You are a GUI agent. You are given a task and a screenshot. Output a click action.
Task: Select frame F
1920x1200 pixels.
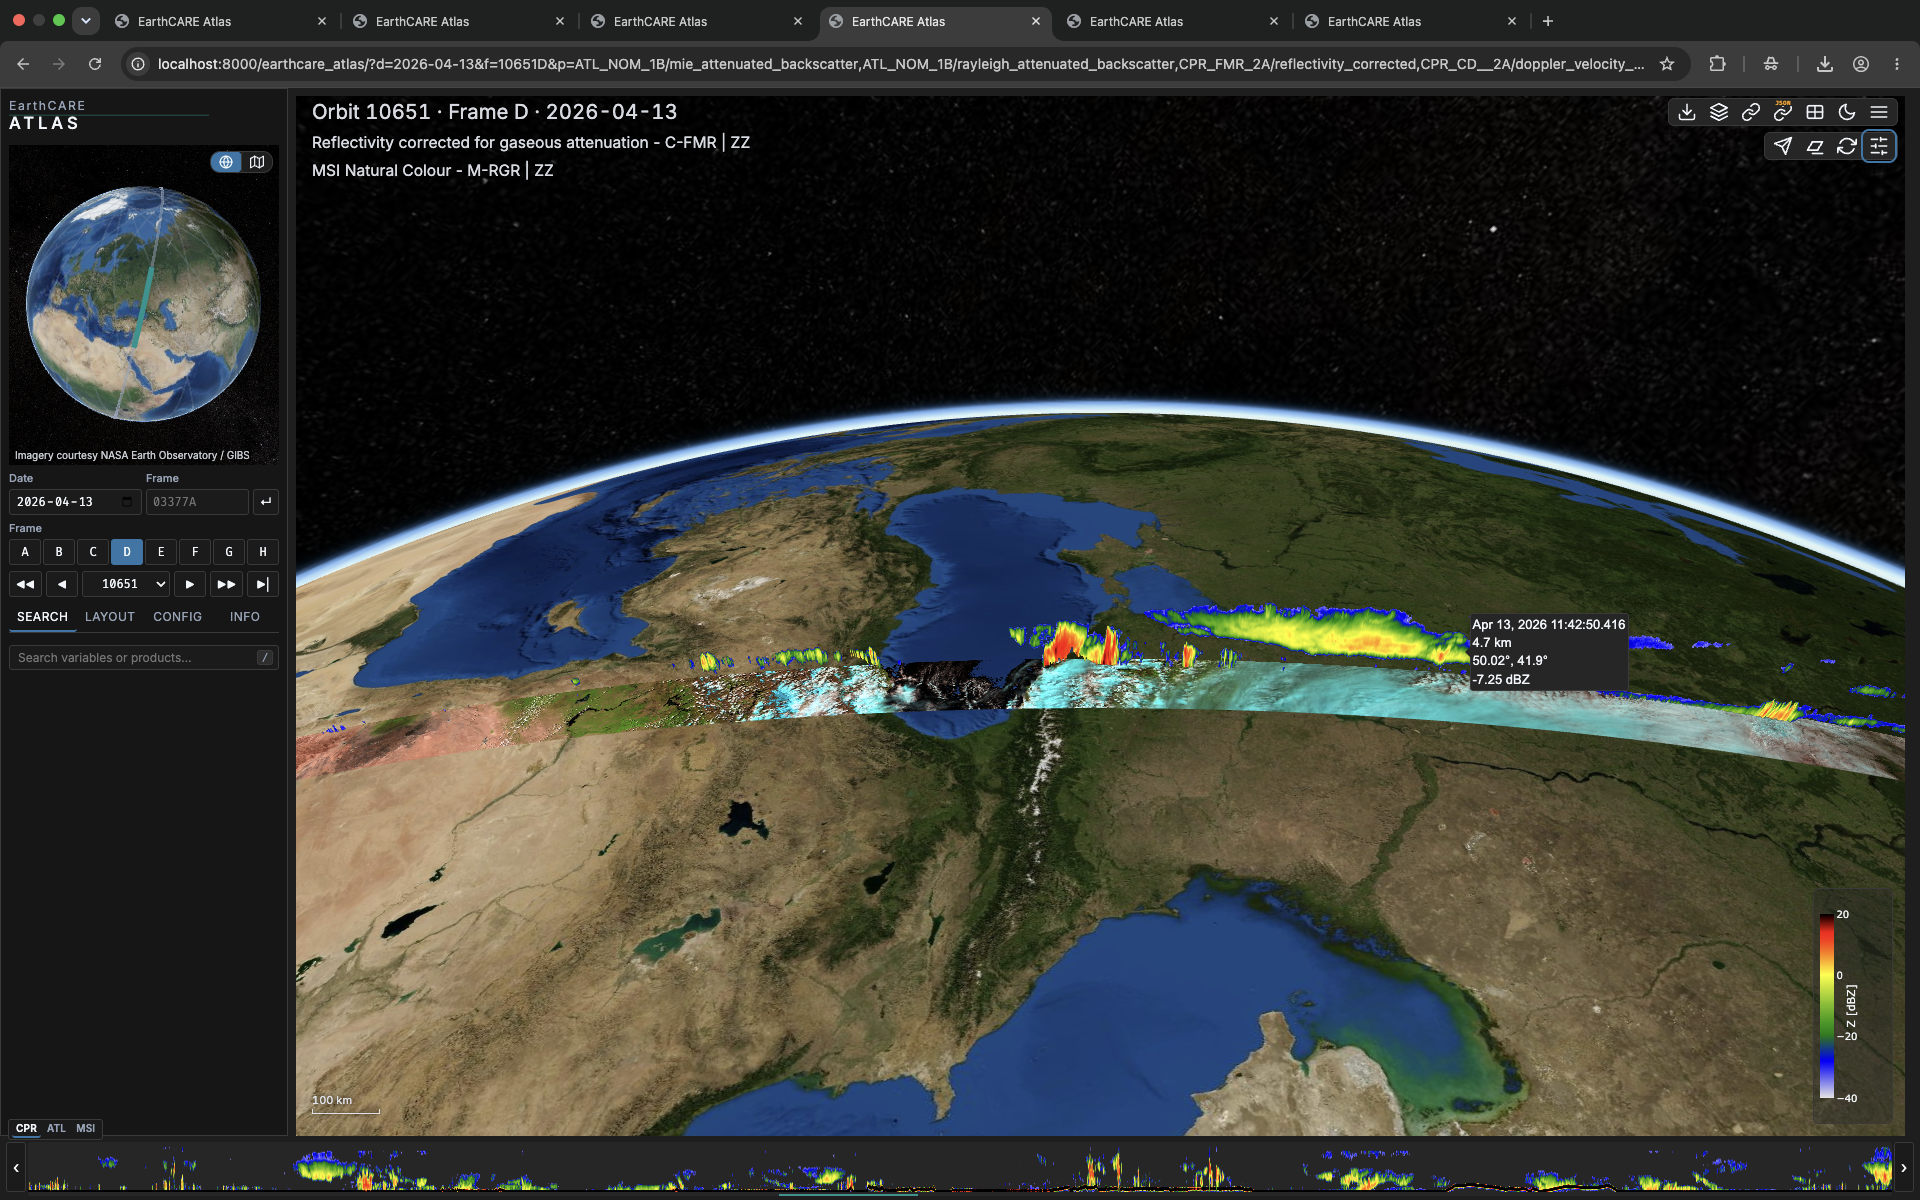(x=195, y=552)
